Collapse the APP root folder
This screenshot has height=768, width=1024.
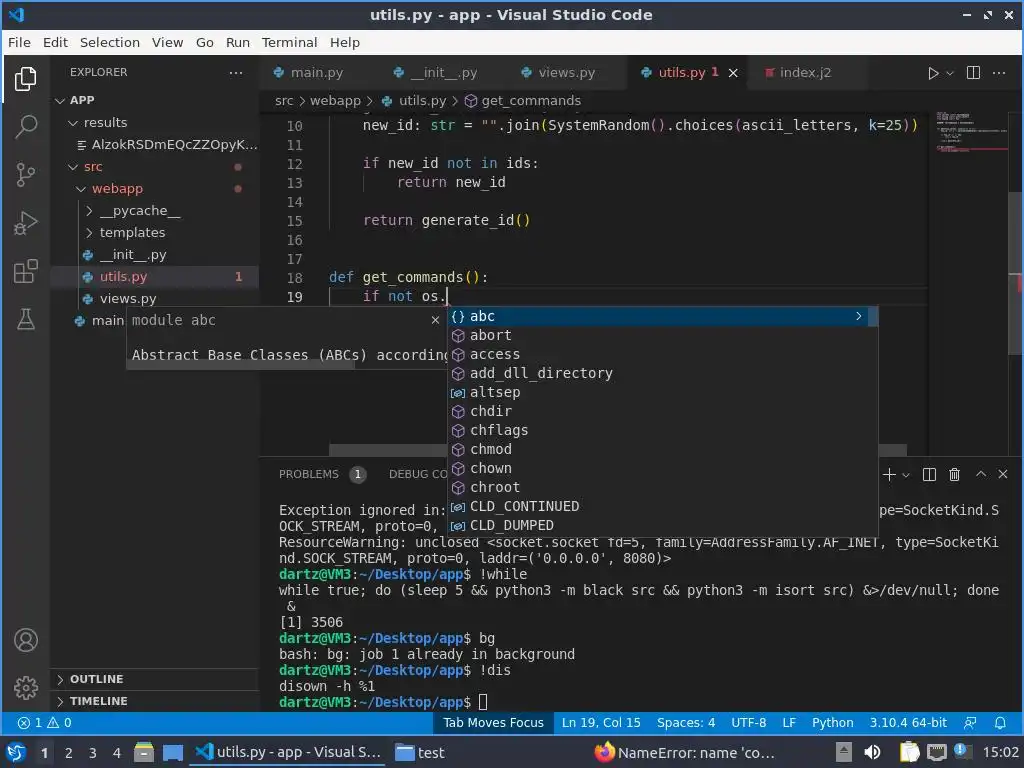[60, 101]
